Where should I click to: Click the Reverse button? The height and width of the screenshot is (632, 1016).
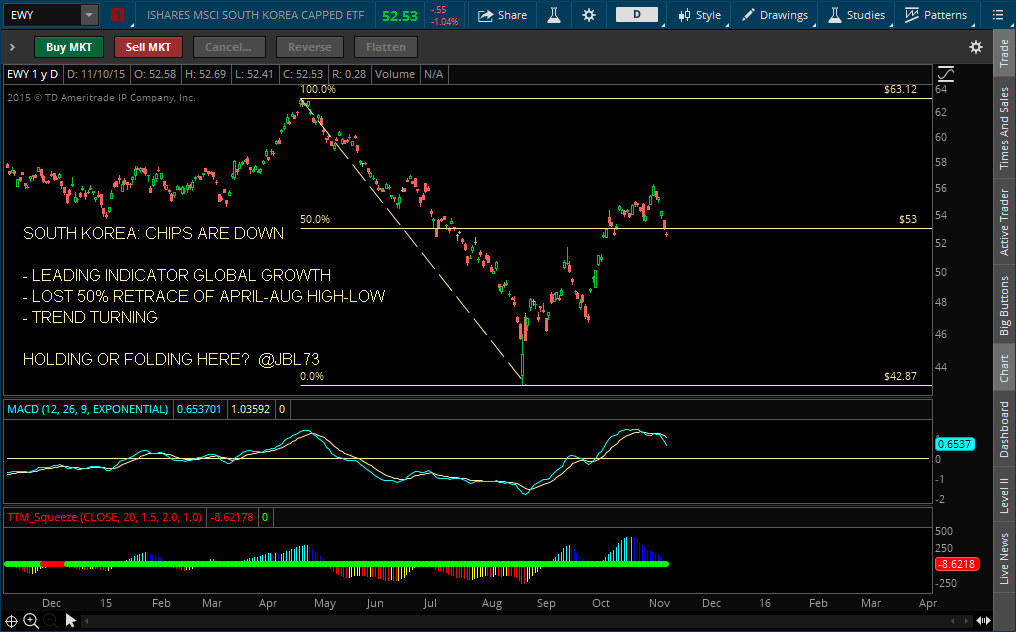point(310,47)
